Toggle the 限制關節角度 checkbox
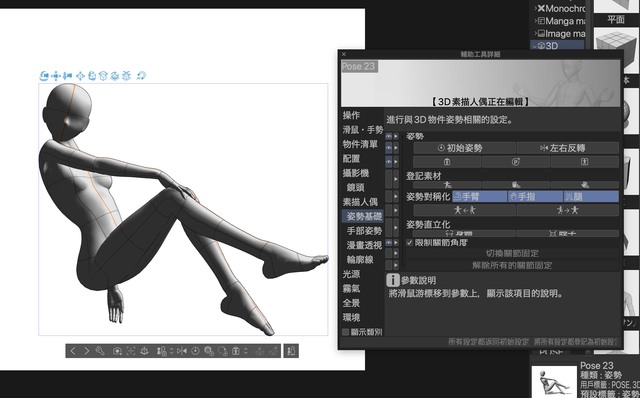 tap(409, 242)
